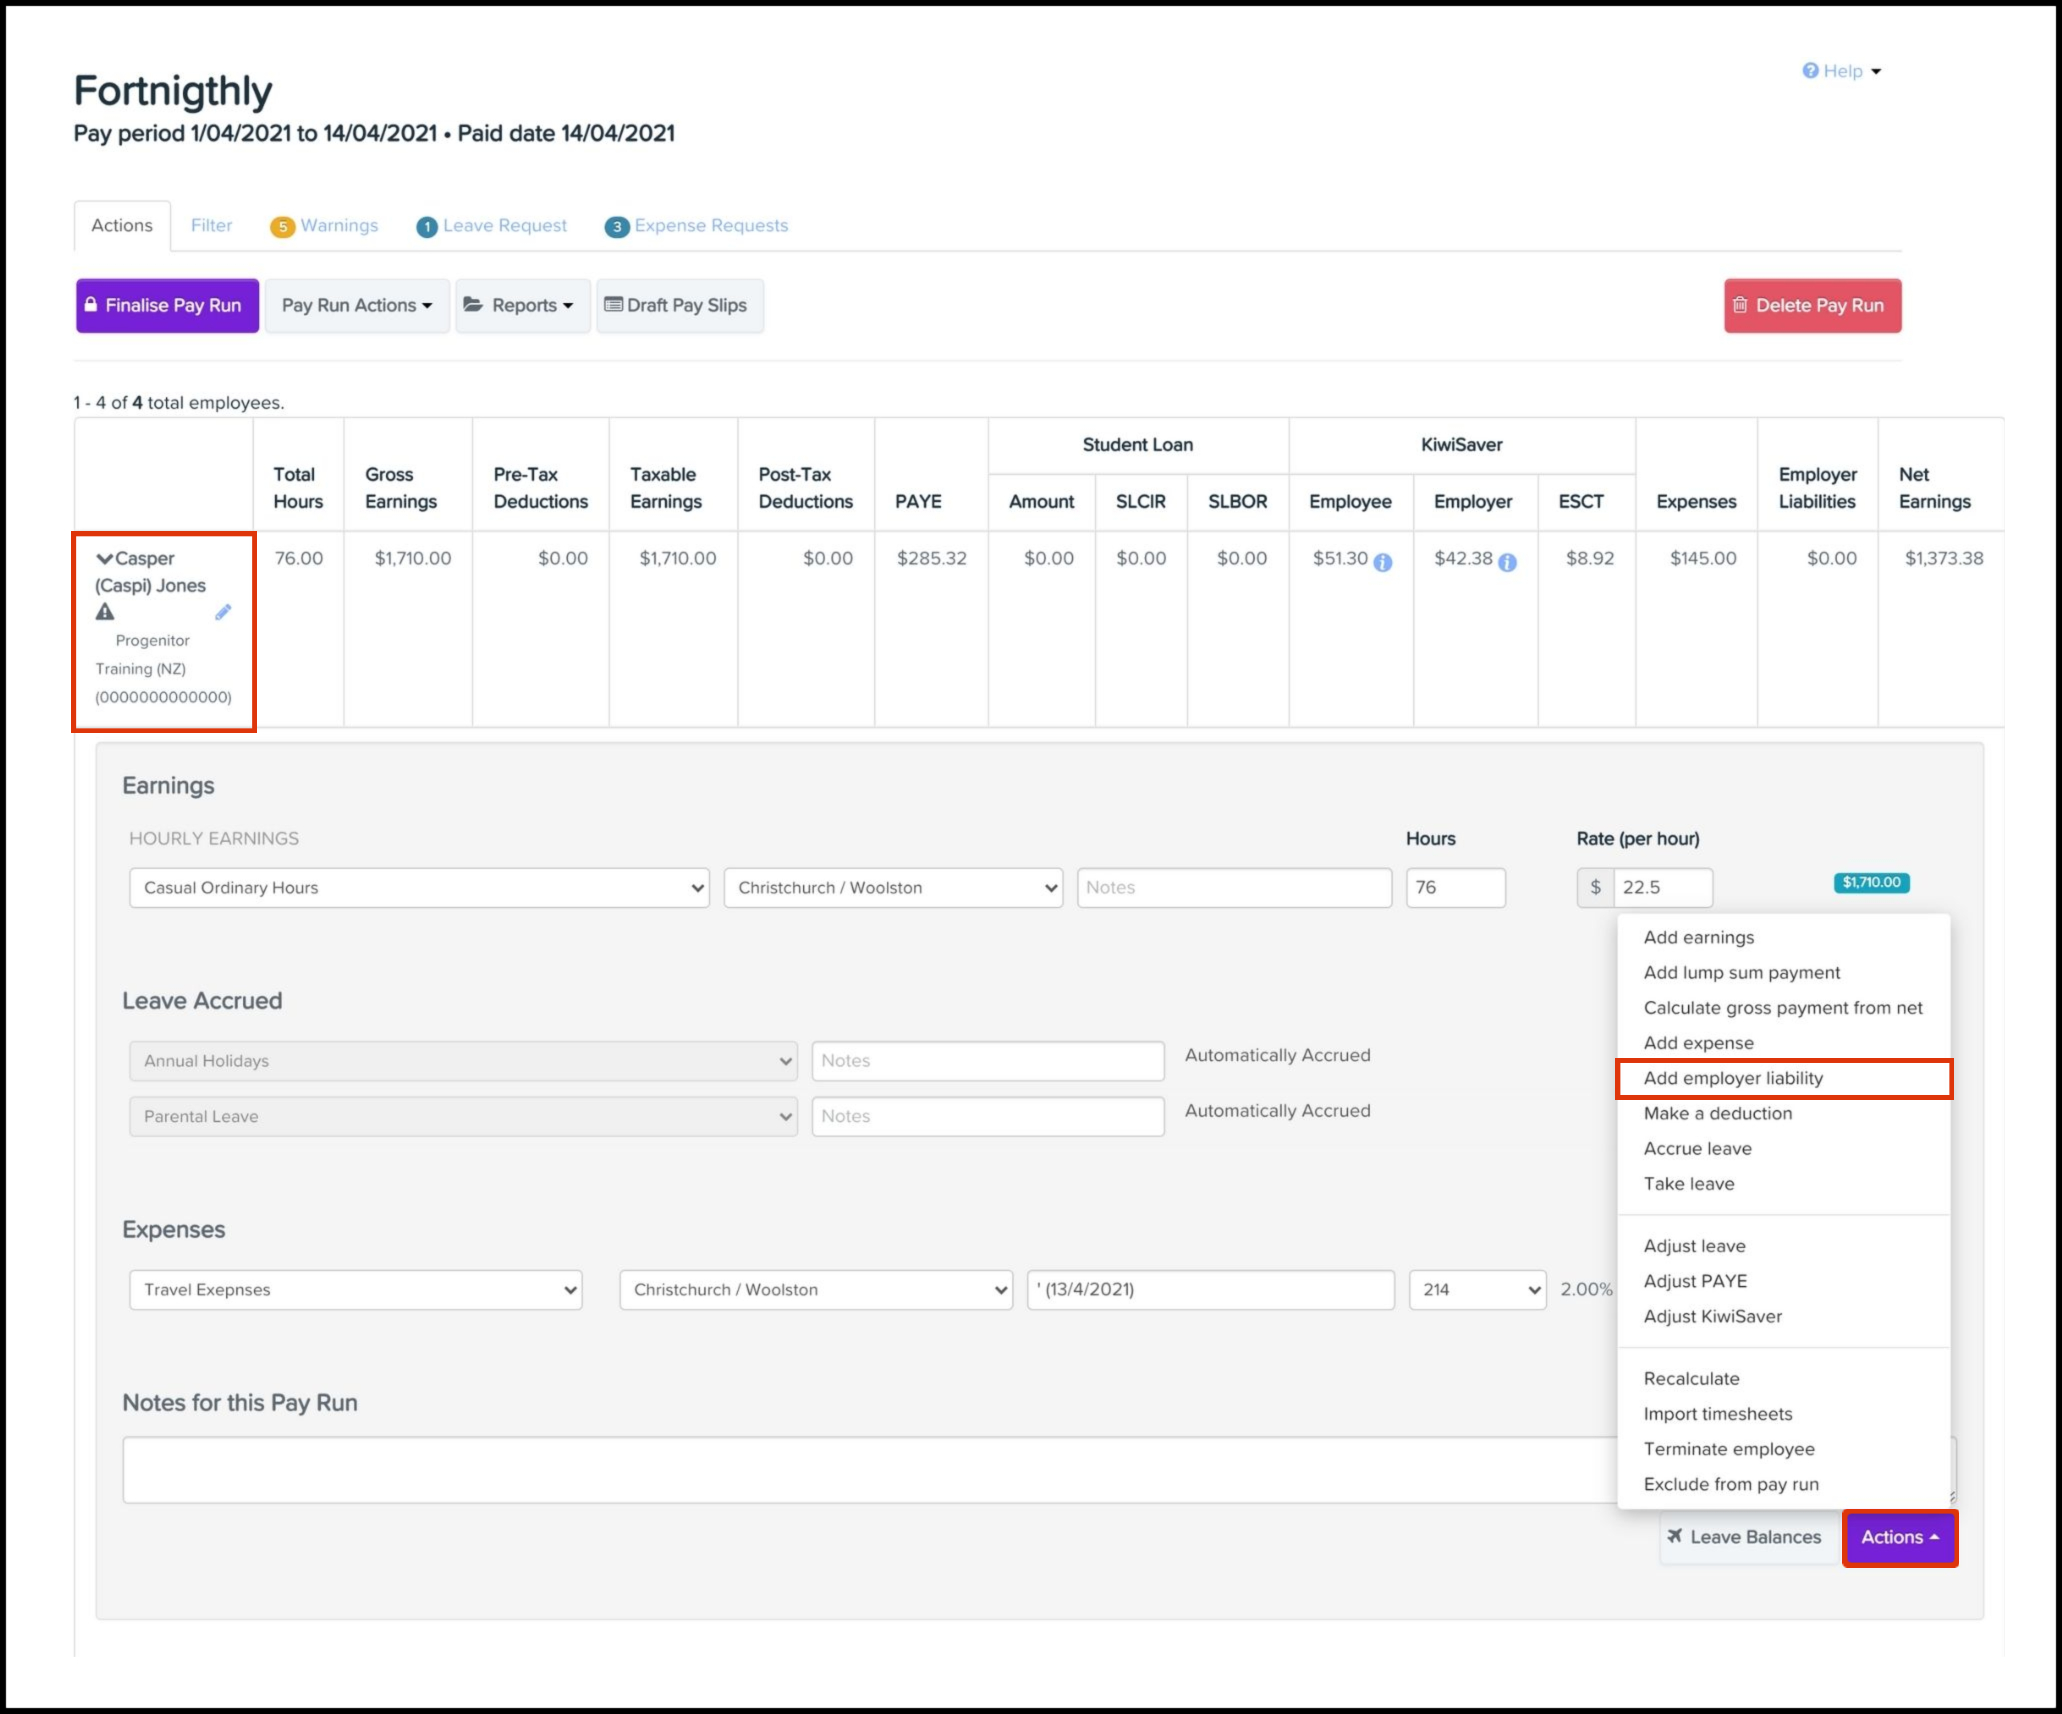Click the pencil edit icon for Casper Jones
Image resolution: width=2062 pixels, height=1714 pixels.
tap(223, 612)
